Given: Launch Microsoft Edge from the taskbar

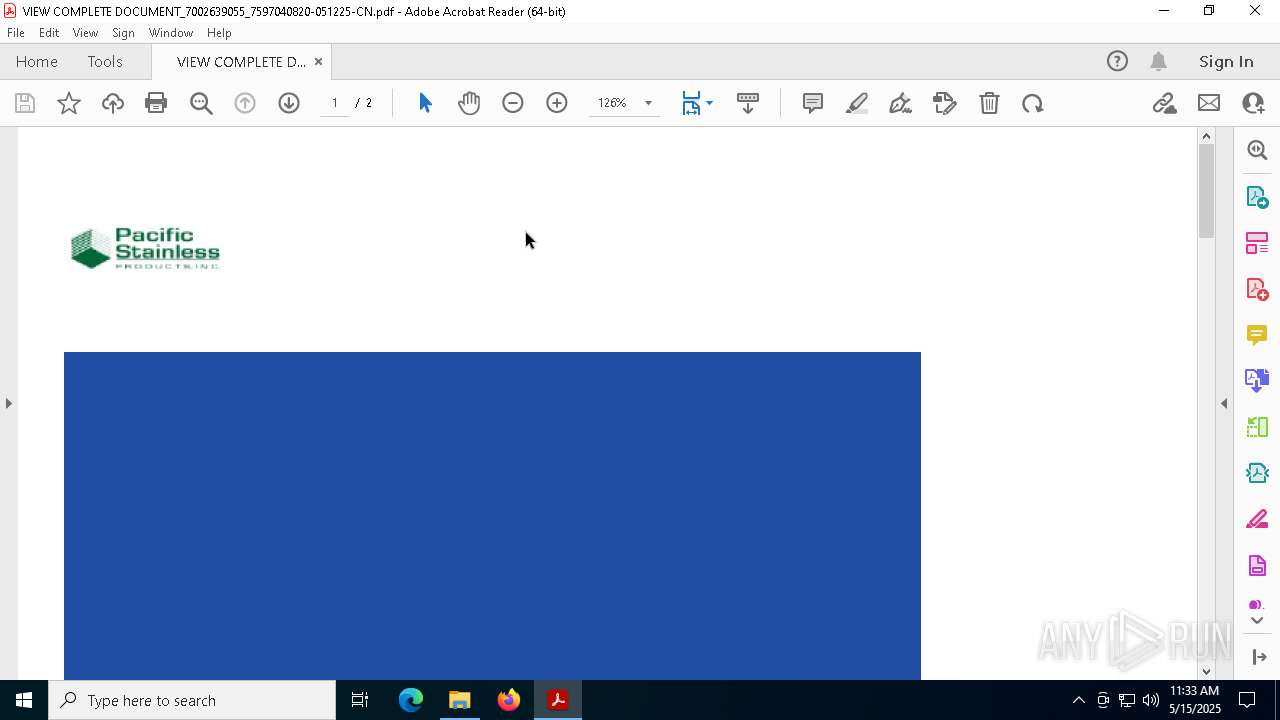Looking at the screenshot, I should pyautogui.click(x=411, y=700).
